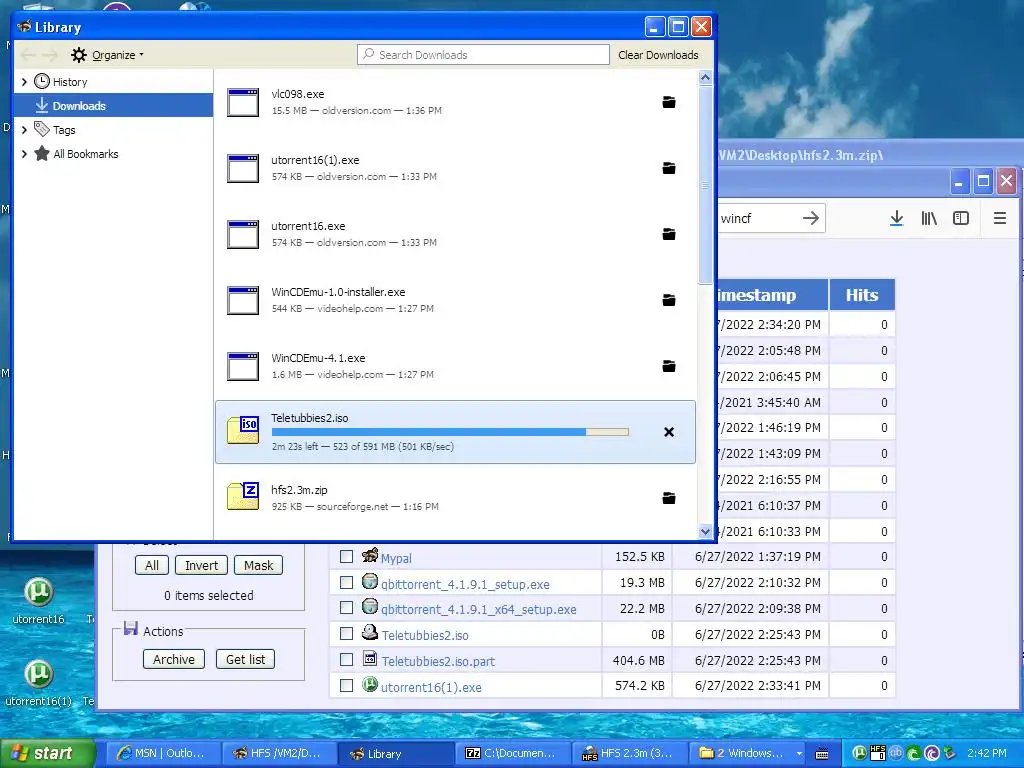1024x768 pixels.
Task: Open containing folder for WinCDEmu-4.1.exe
Action: 669,366
